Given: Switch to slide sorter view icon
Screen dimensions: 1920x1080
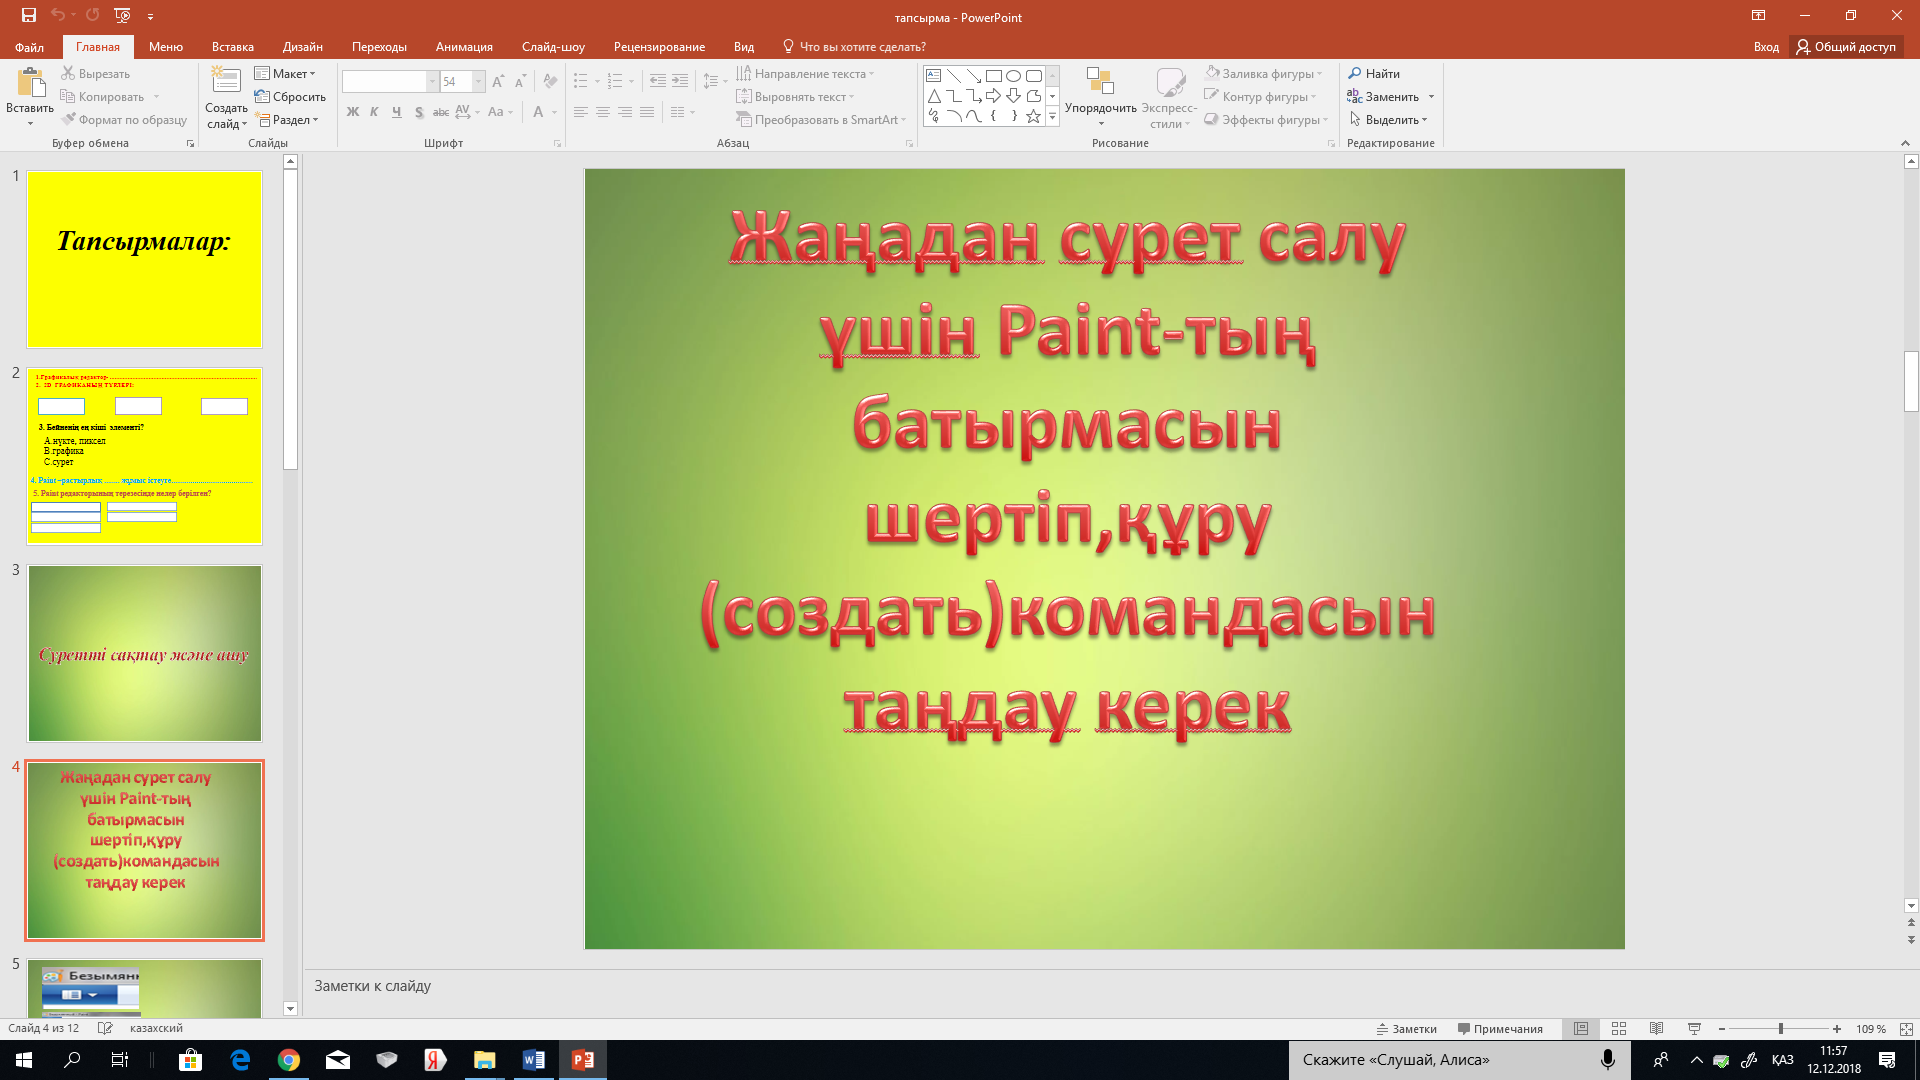Looking at the screenshot, I should click(x=1619, y=1028).
